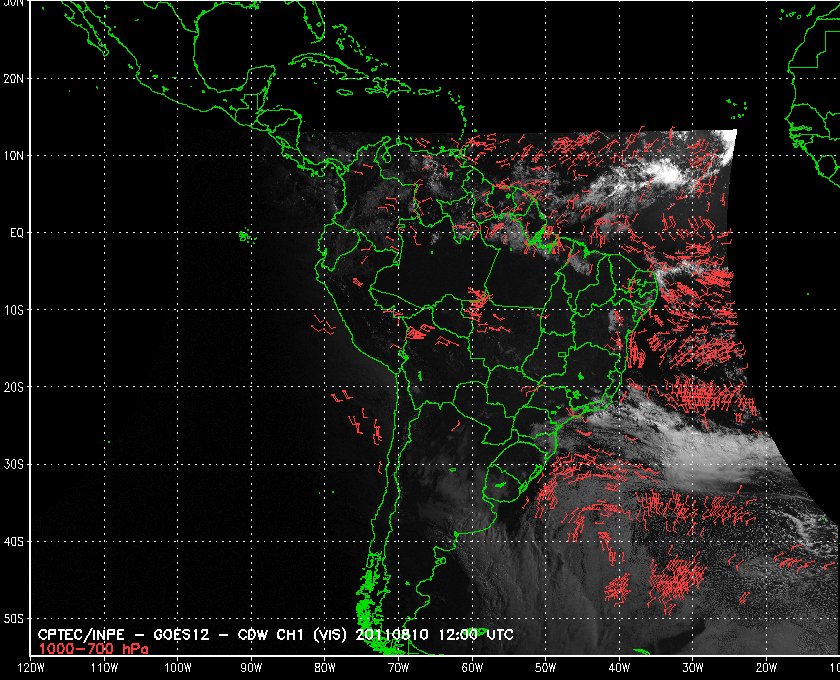This screenshot has width=840, height=680.
Task: Click the 10S latitude label
Action: [14, 310]
